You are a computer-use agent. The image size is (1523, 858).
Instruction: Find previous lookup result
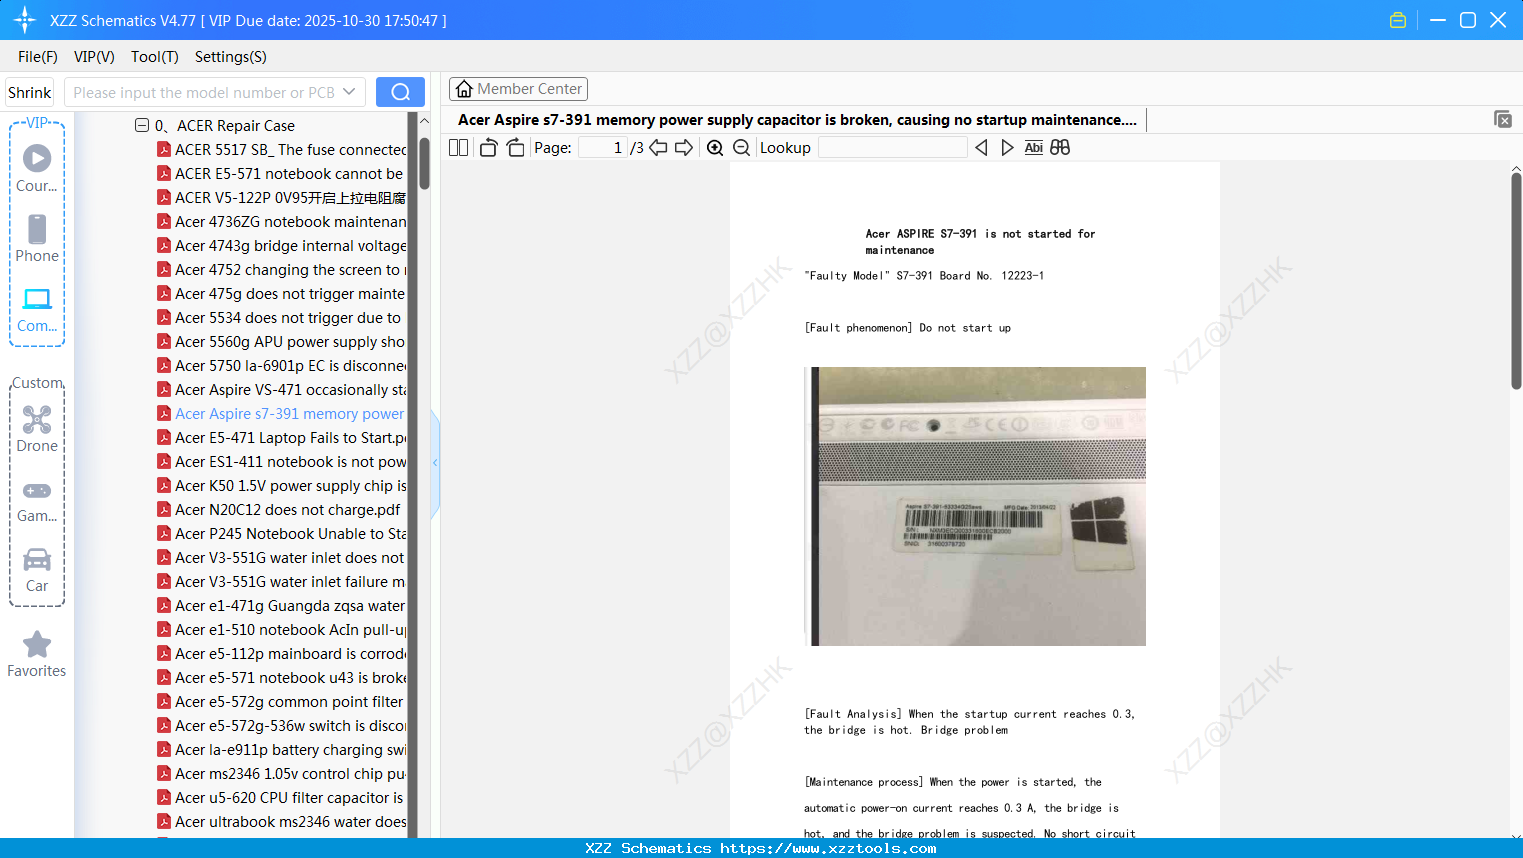point(981,148)
